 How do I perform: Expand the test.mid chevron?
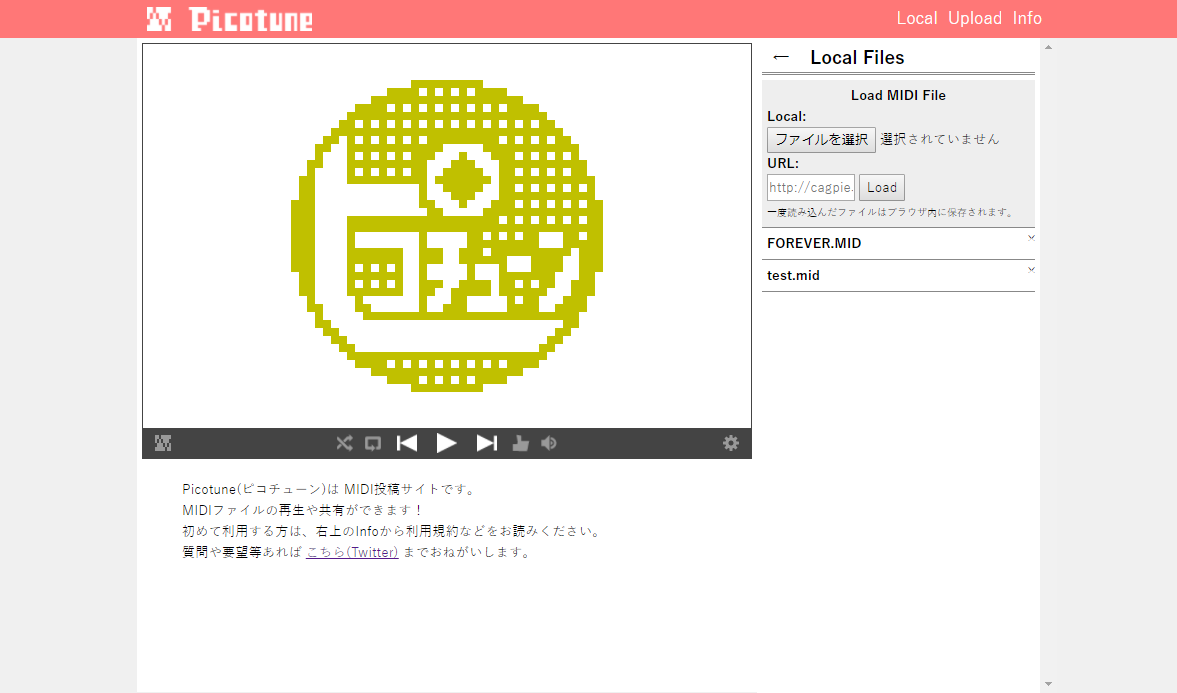(x=1031, y=270)
